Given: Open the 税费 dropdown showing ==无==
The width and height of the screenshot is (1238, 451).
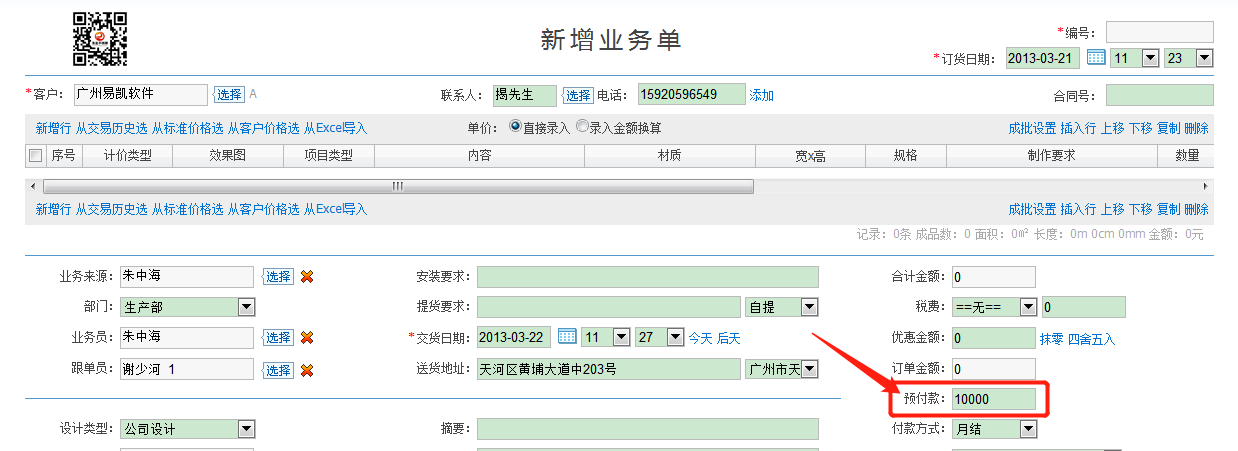Looking at the screenshot, I should coord(1027,307).
